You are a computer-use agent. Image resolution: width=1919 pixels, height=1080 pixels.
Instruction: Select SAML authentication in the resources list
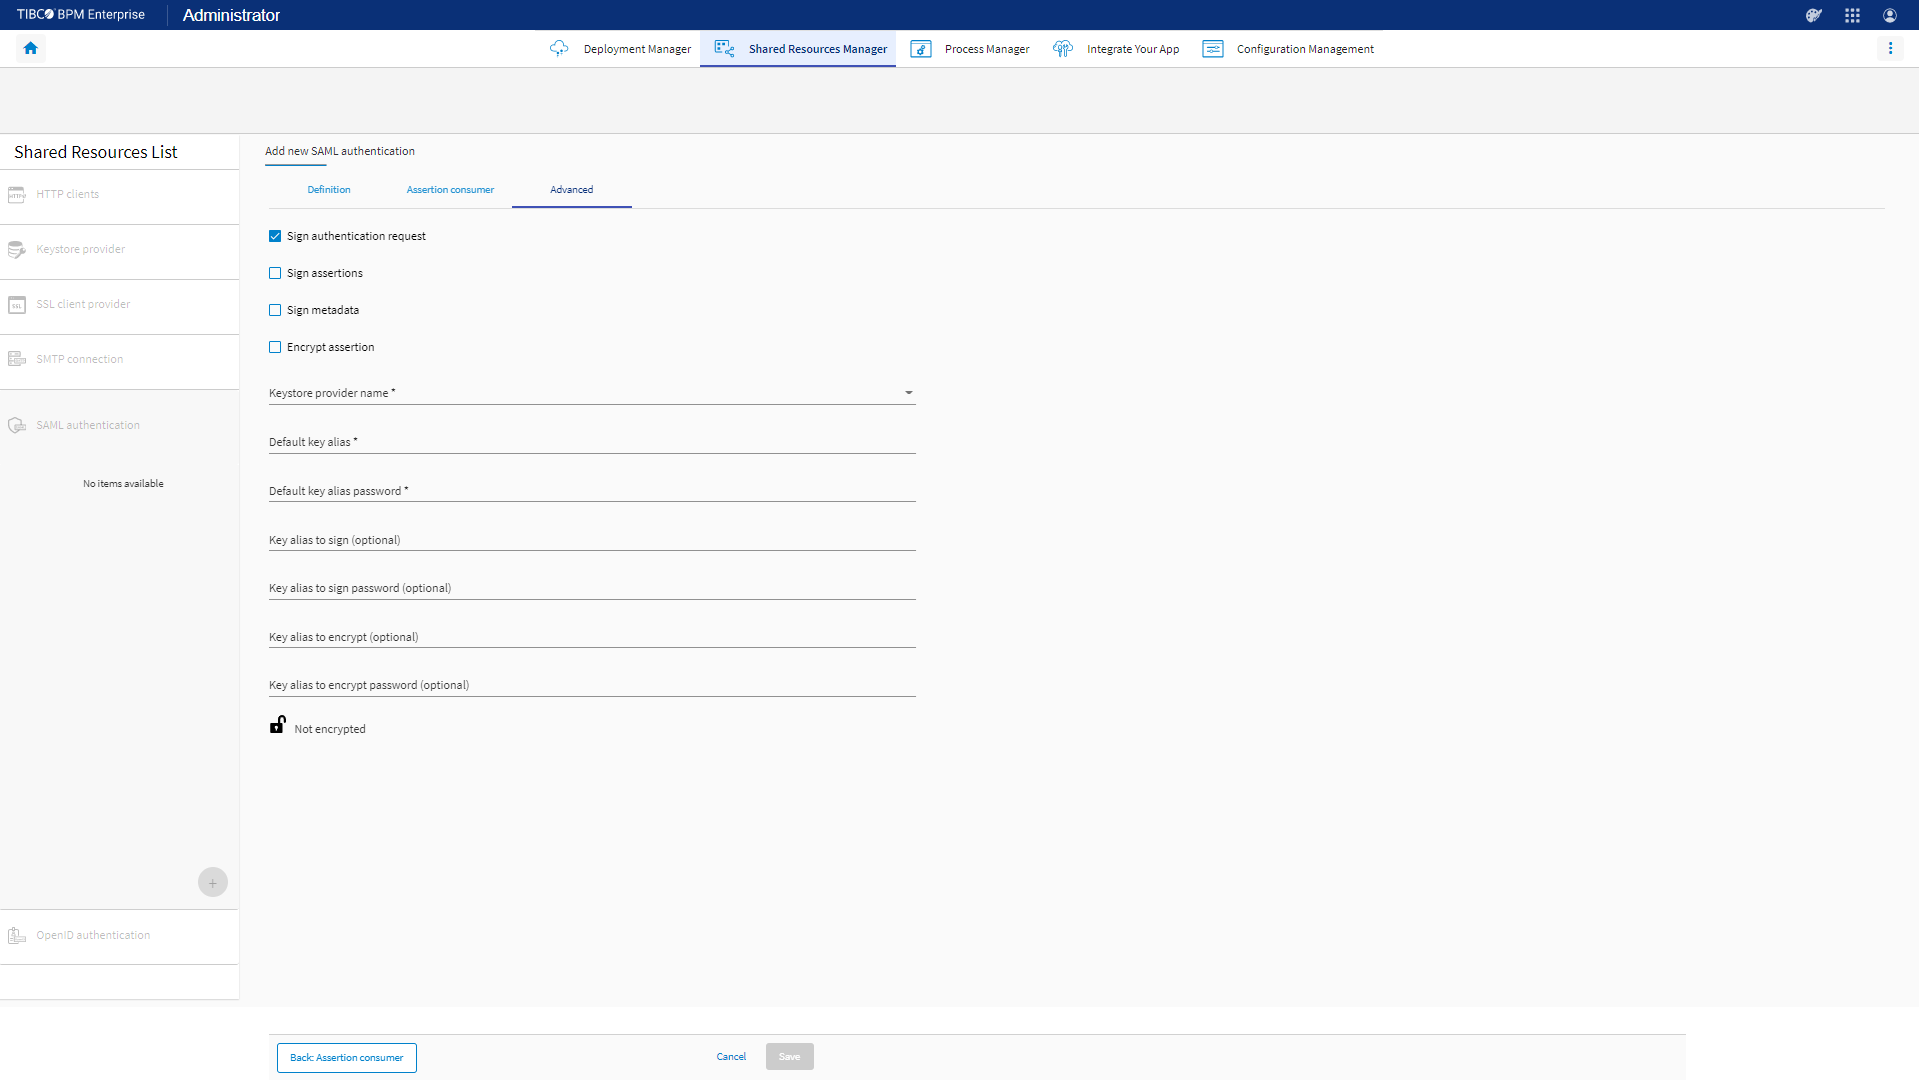(88, 425)
